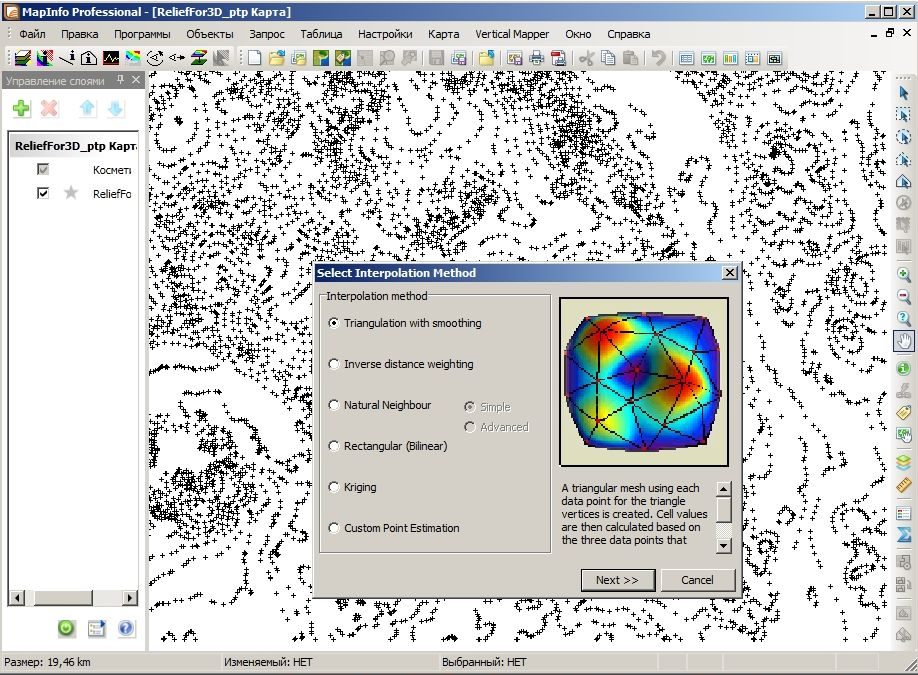Image resolution: width=918 pixels, height=675 pixels.
Task: Click the Layer Control stack icon
Action: (x=903, y=462)
